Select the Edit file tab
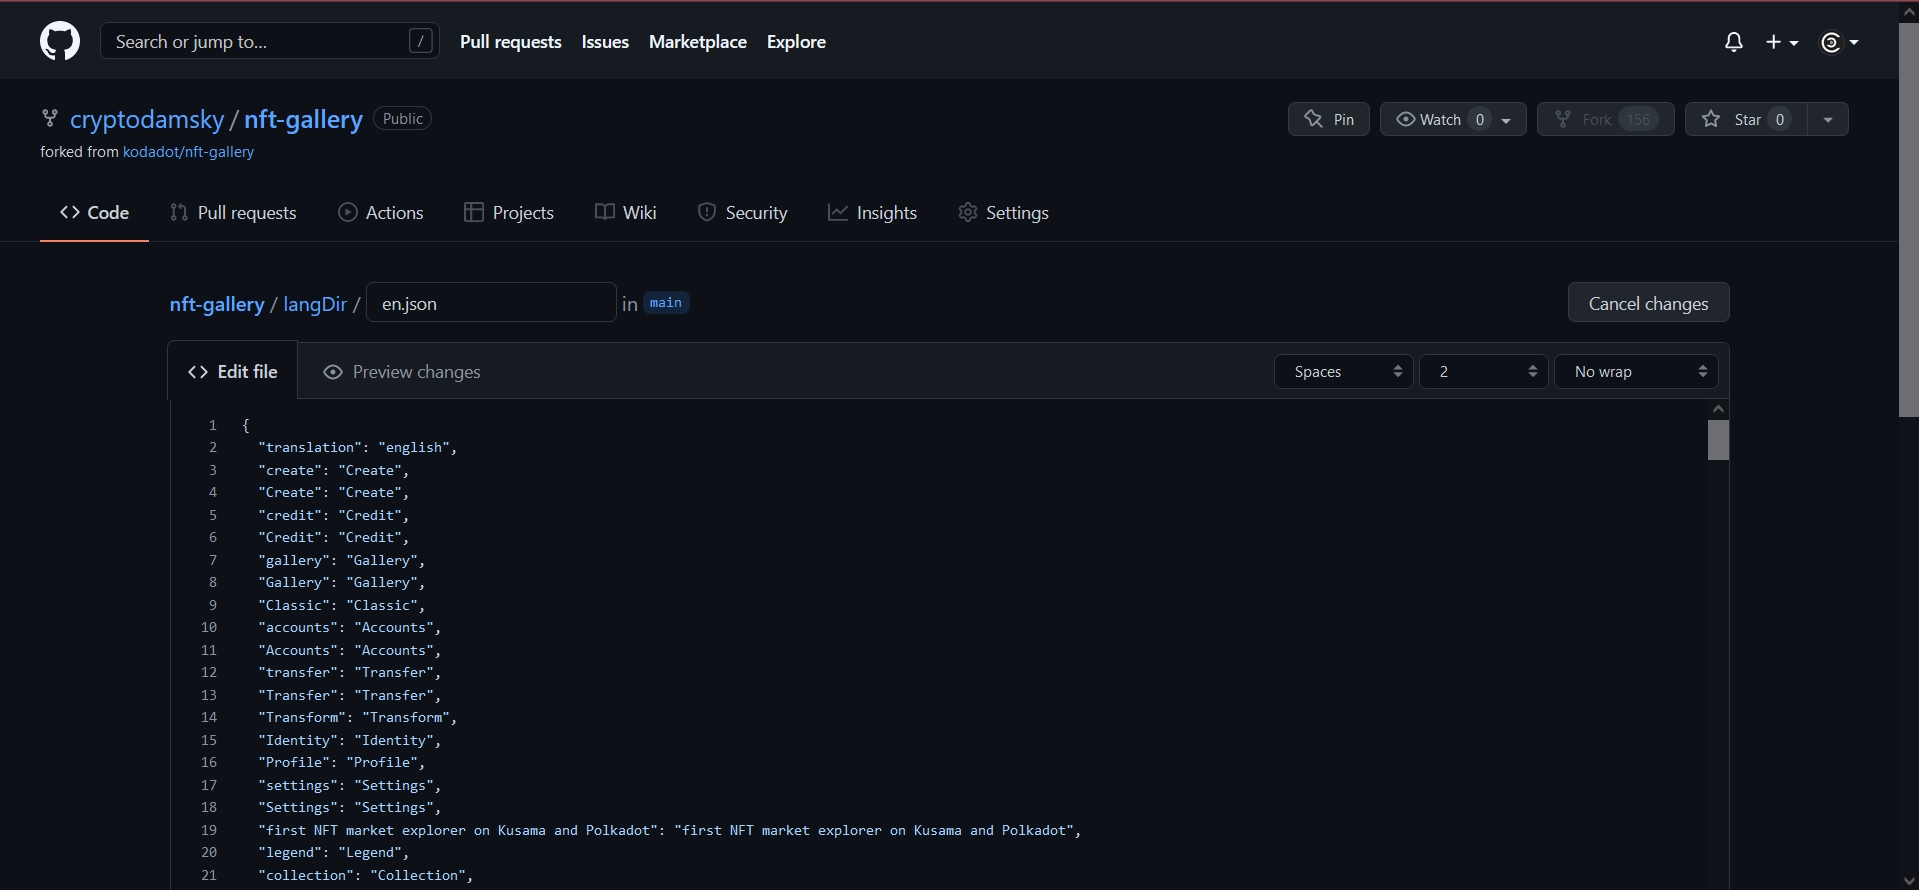The width and height of the screenshot is (1919, 890). pyautogui.click(x=233, y=372)
